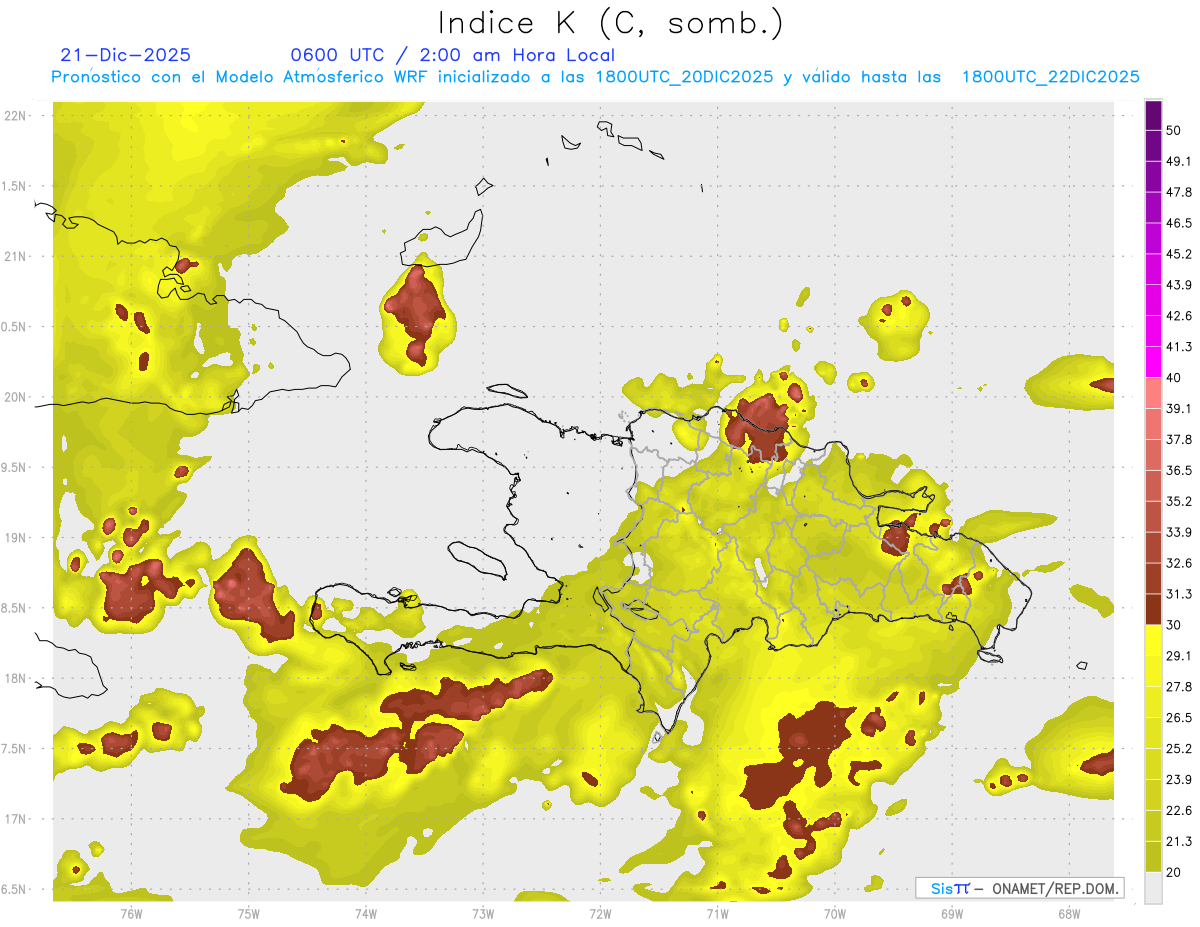Screen dimensions: 1200x927
Task: Click the "31.3" color scale value
Action: [1179, 594]
